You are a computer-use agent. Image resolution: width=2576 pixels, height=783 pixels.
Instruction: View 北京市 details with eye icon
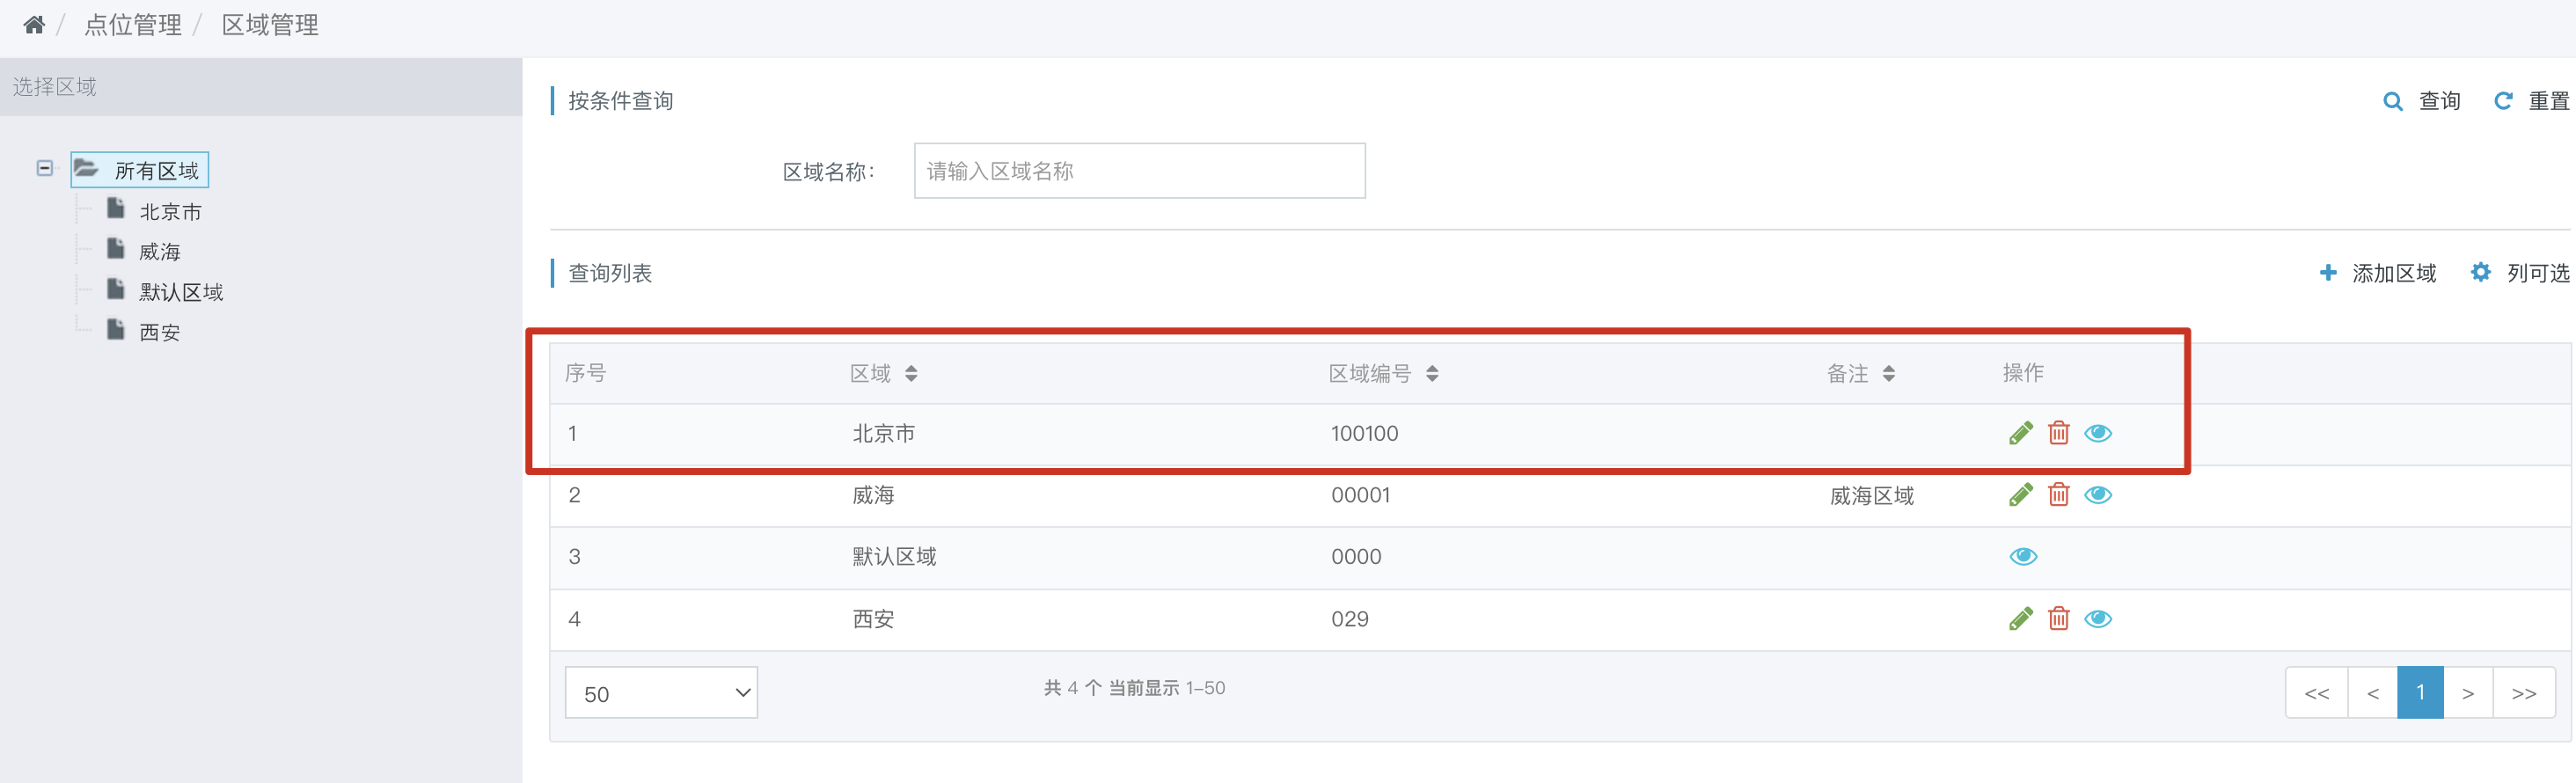(x=2098, y=433)
